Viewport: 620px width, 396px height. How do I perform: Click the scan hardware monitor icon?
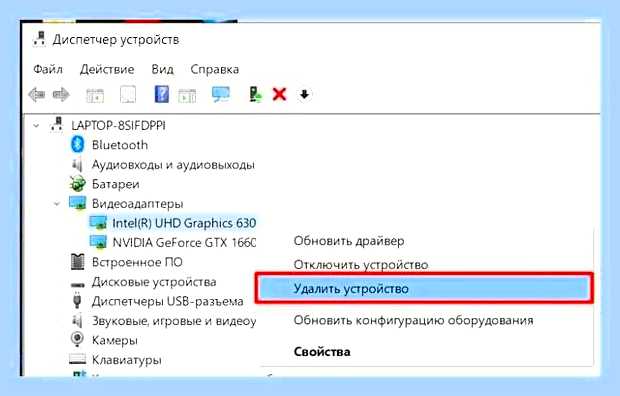coord(221,95)
